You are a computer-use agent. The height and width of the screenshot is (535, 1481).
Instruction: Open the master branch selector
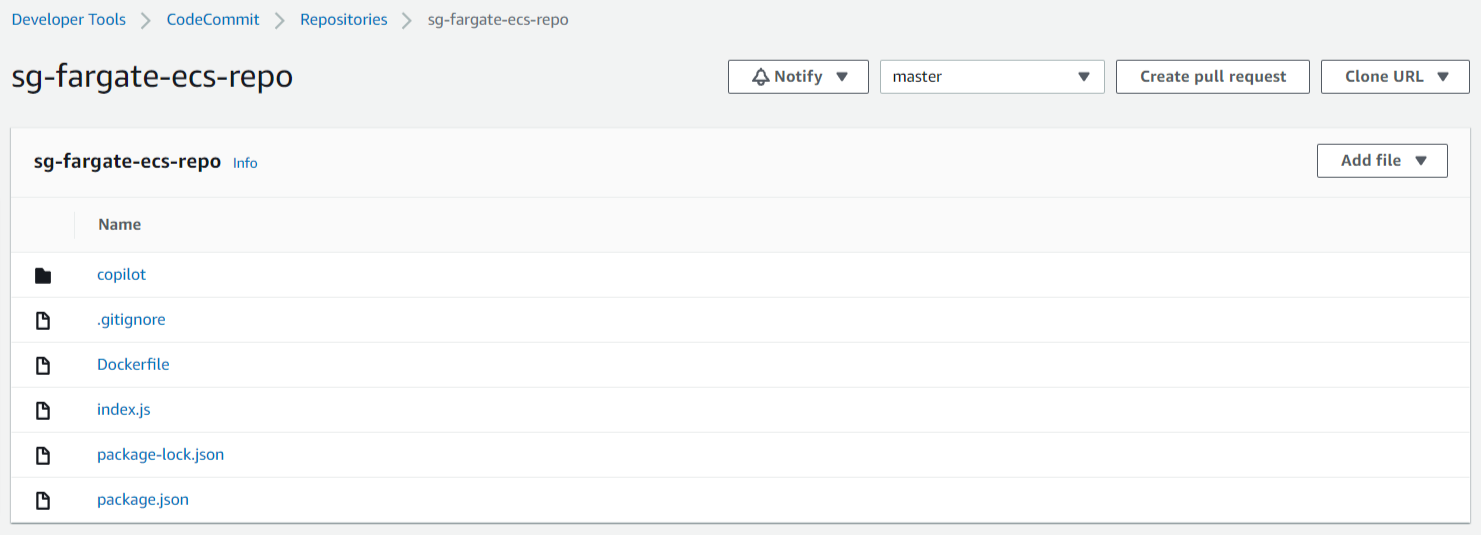pyautogui.click(x=992, y=77)
